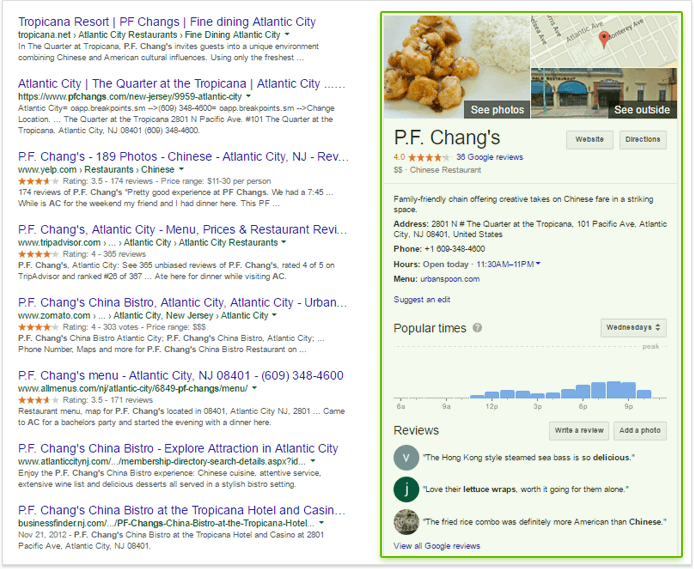Image resolution: width=694 pixels, height=569 pixels.
Task: Click the Popular times help question icon
Action: (477, 328)
